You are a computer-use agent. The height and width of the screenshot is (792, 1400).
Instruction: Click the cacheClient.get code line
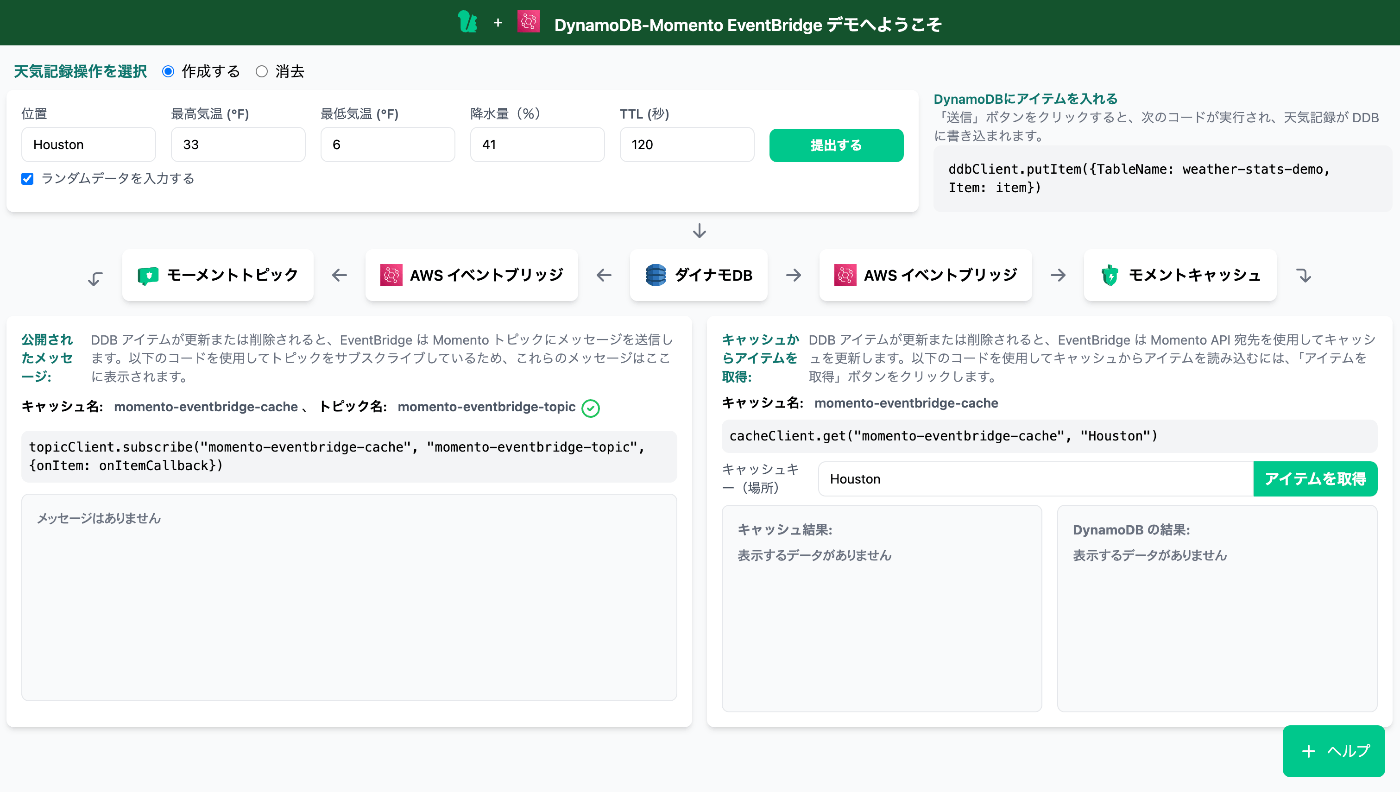(x=1050, y=436)
